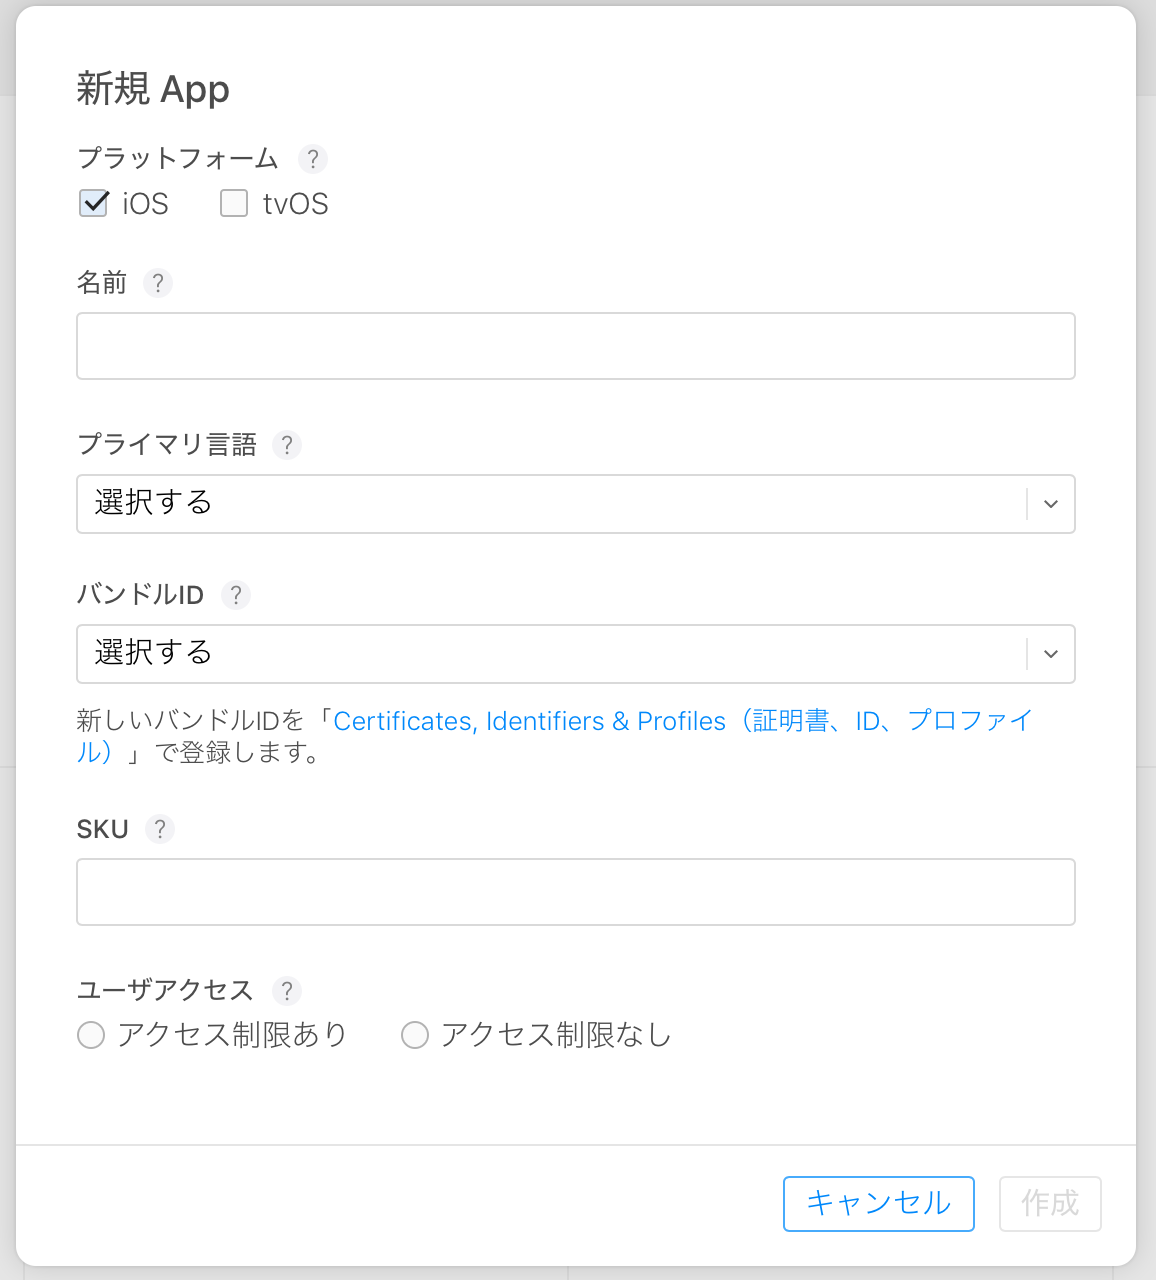
Task: Open the プライマリ言語 selection dropdown
Action: tap(576, 504)
